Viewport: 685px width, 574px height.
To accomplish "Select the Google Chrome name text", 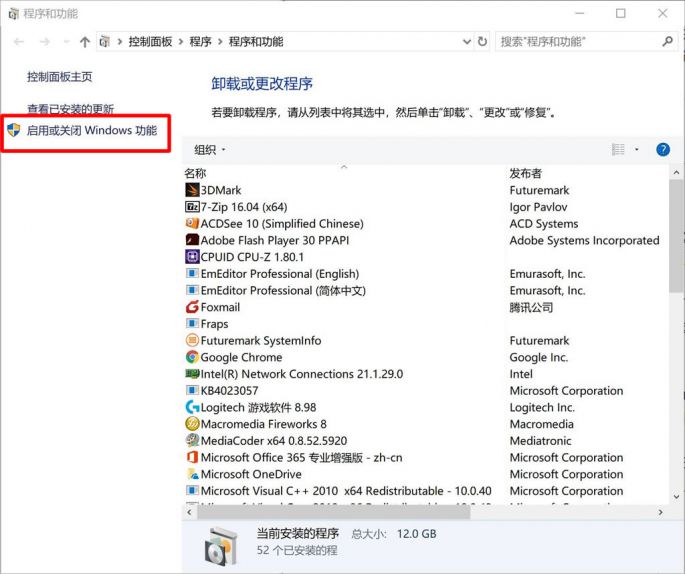I will (241, 357).
